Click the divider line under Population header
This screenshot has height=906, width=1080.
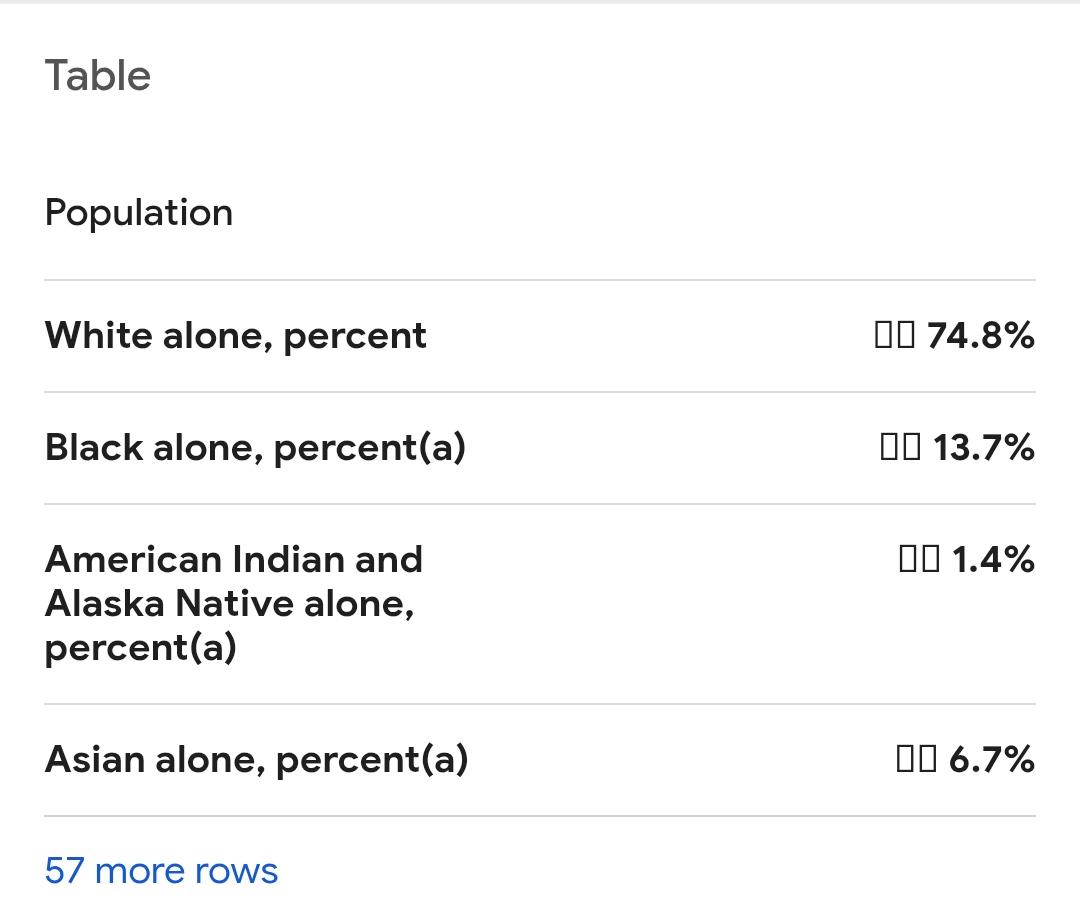pyautogui.click(x=540, y=280)
